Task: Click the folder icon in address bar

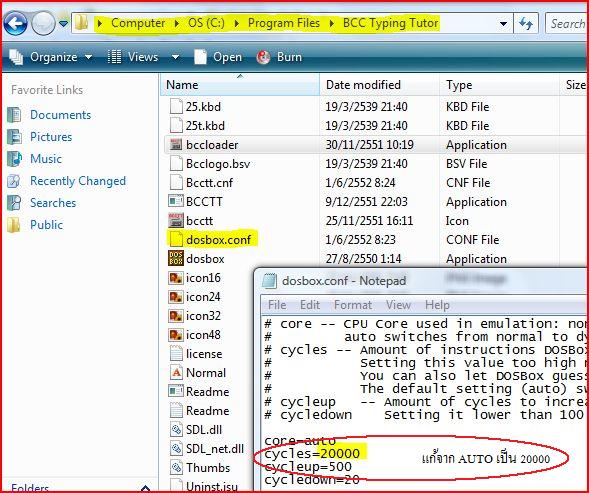Action: (x=81, y=23)
